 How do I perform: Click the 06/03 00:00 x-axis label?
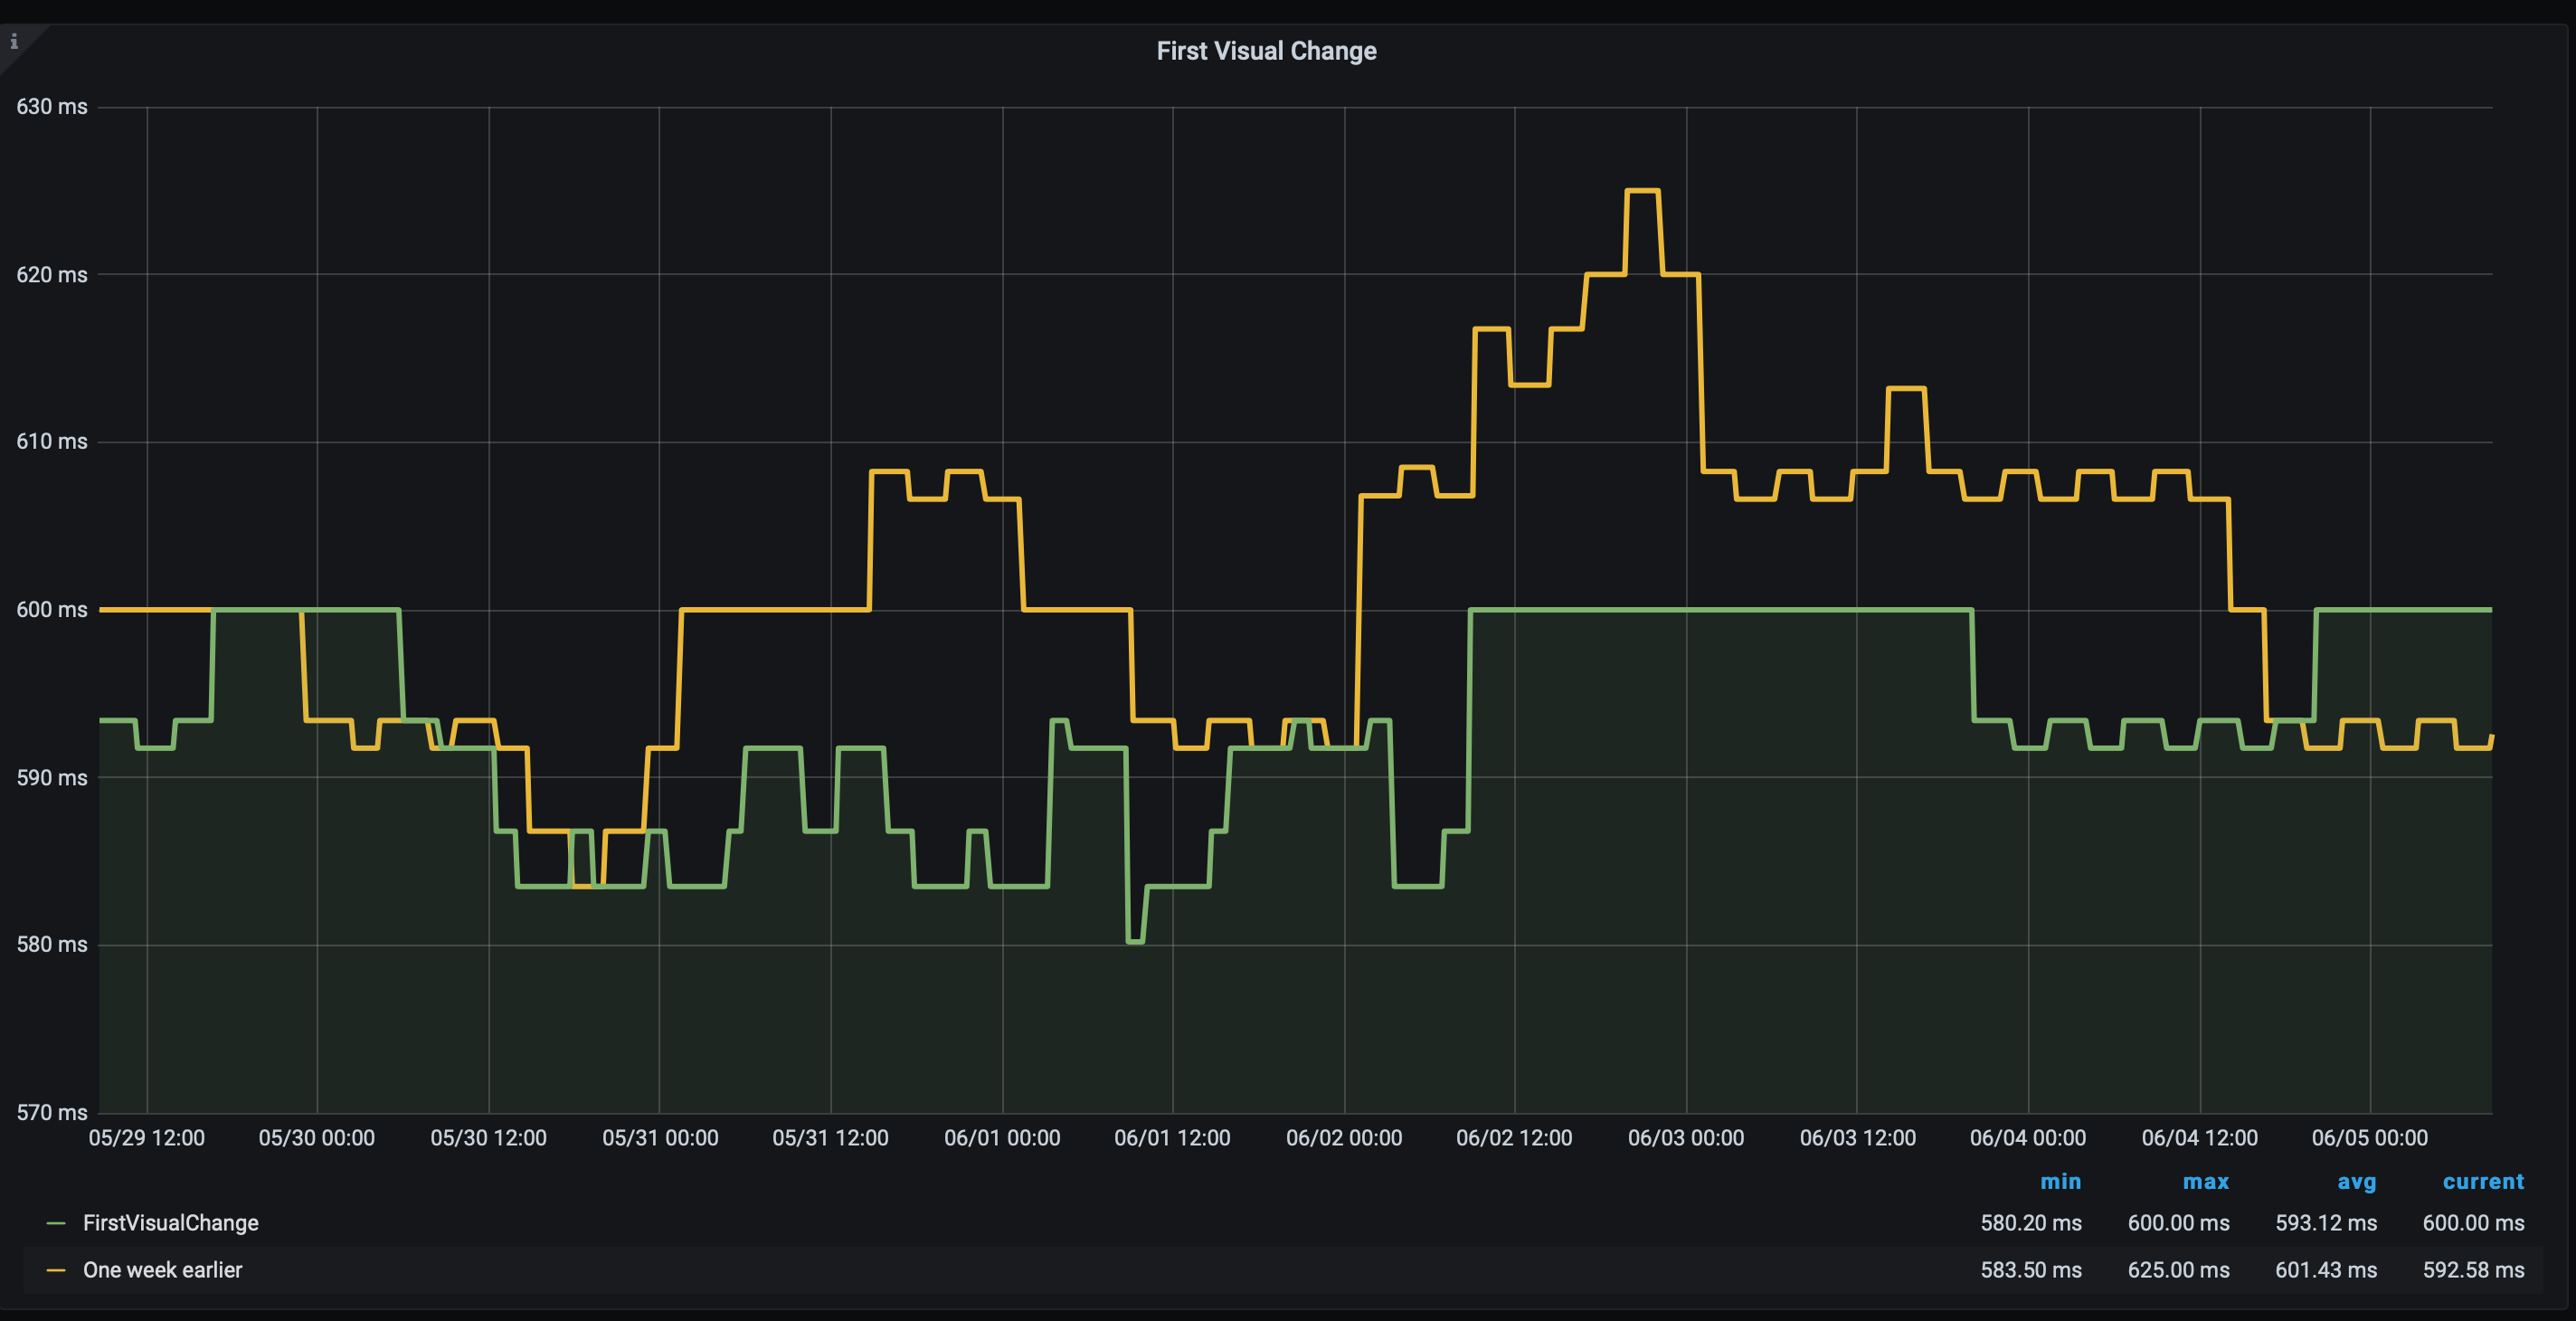tap(1686, 1138)
